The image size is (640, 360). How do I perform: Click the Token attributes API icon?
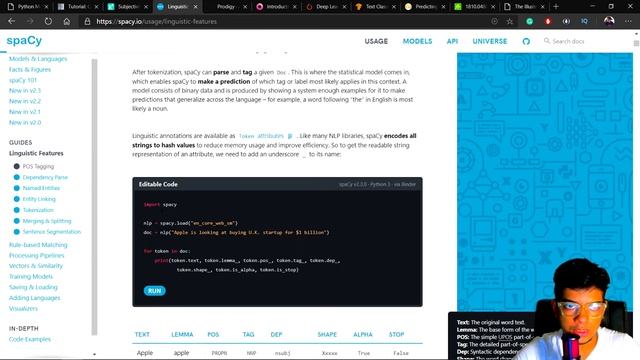coord(290,136)
